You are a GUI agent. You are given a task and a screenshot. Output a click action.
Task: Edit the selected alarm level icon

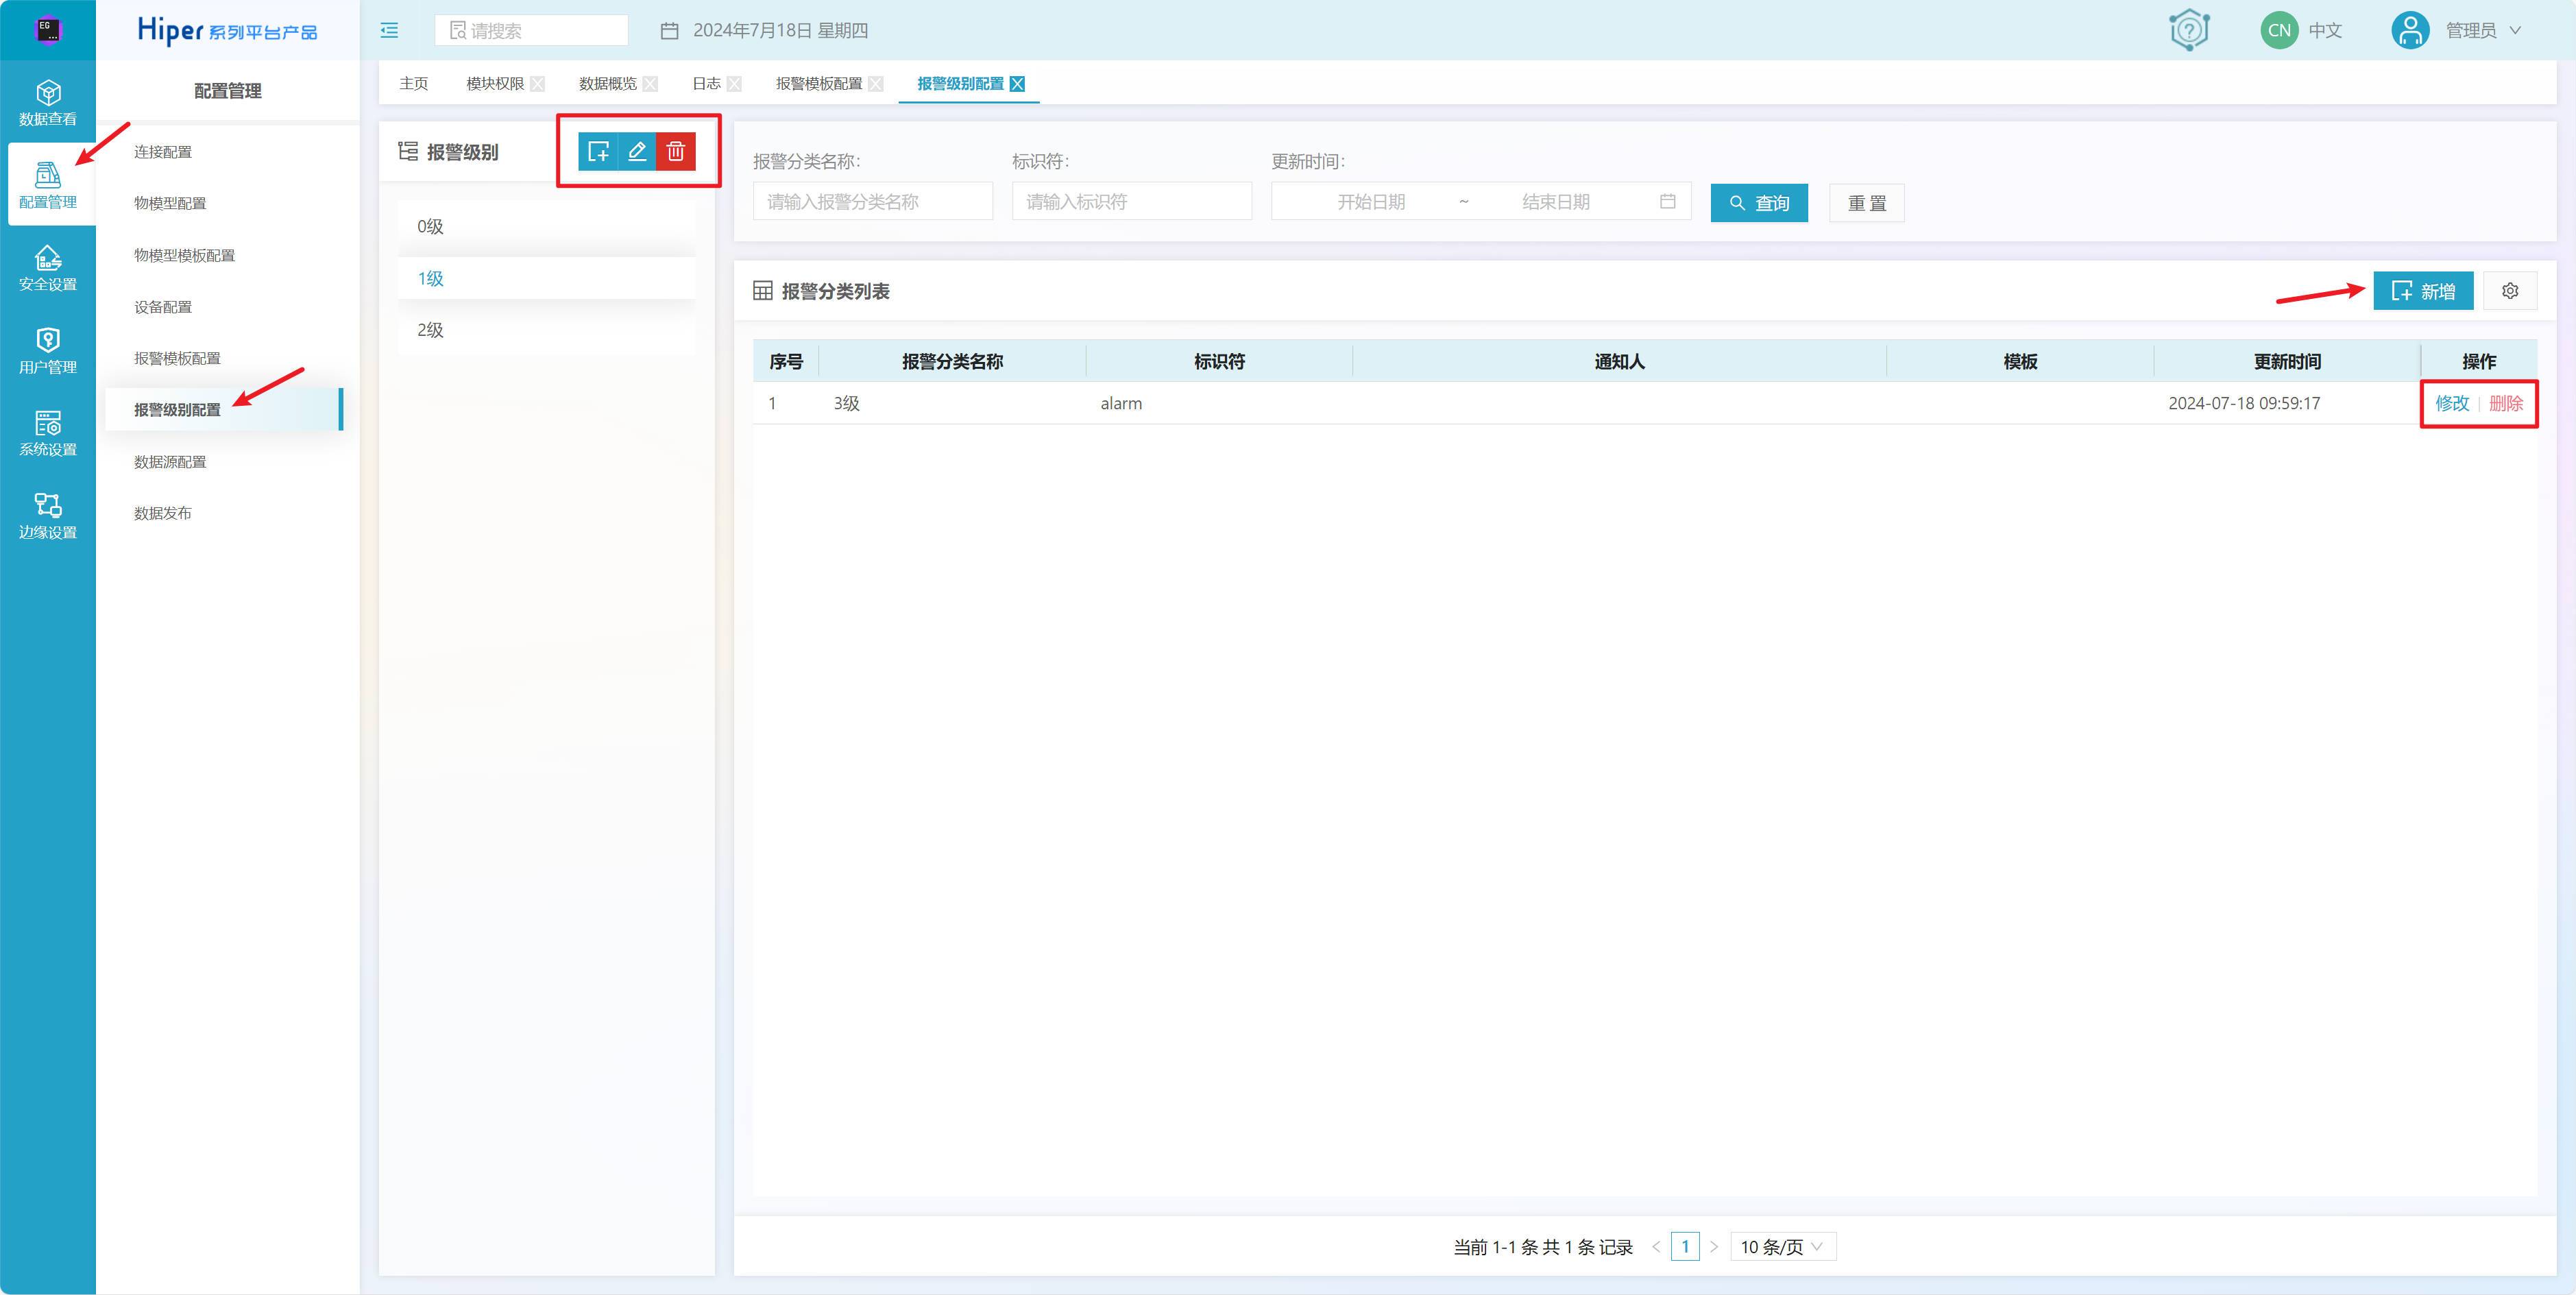coord(637,151)
